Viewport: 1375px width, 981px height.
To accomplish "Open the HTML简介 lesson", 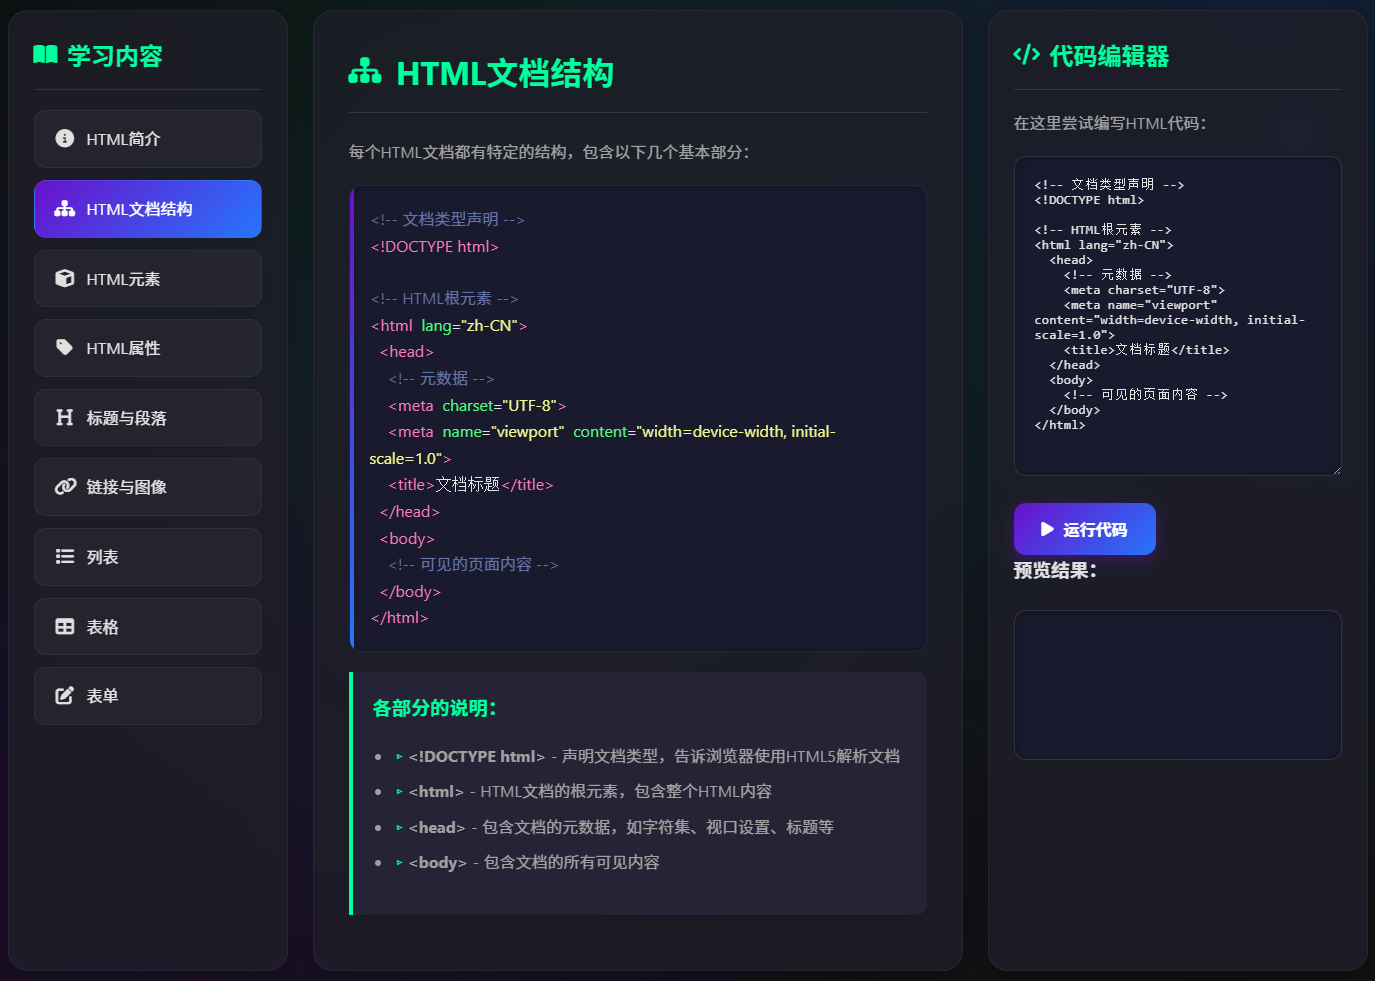I will pyautogui.click(x=148, y=139).
